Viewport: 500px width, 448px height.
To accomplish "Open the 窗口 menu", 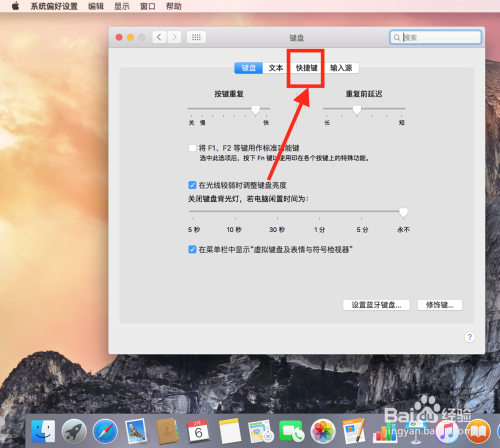I will point(148,6).
